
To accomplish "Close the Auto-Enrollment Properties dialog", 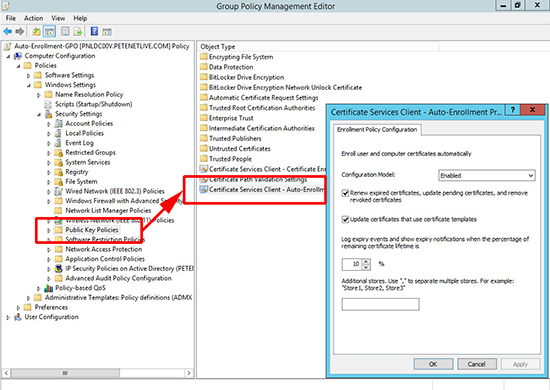I will click(532, 110).
